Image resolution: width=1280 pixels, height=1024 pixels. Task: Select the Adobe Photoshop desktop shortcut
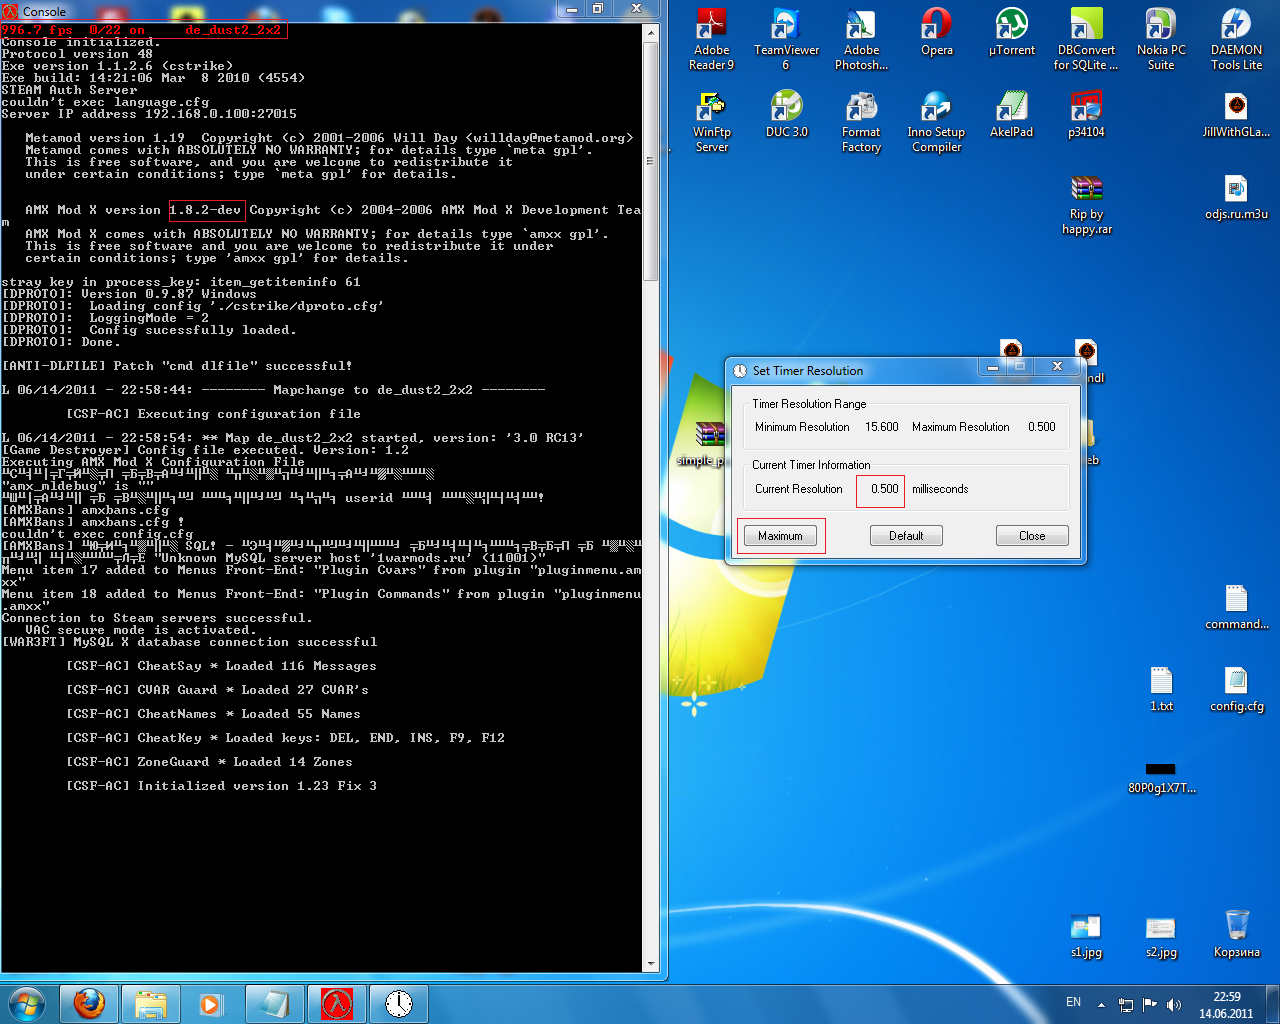coord(861,40)
